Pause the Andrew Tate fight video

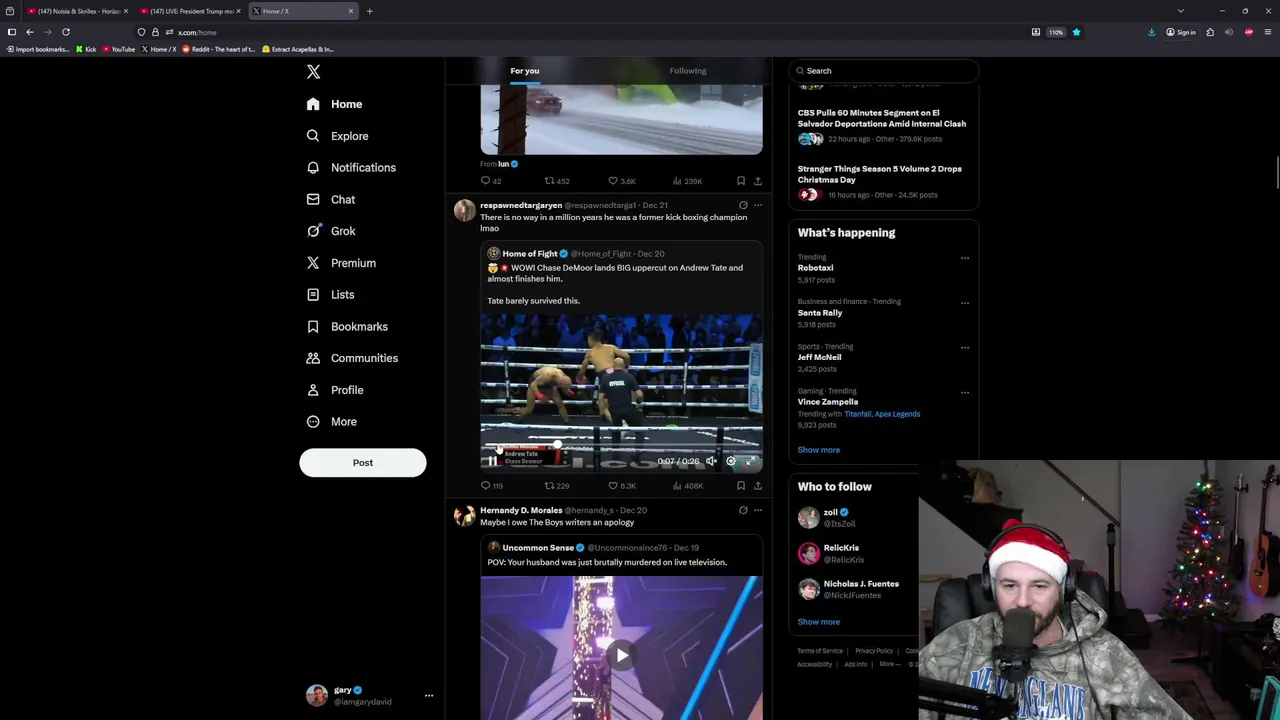click(x=492, y=461)
